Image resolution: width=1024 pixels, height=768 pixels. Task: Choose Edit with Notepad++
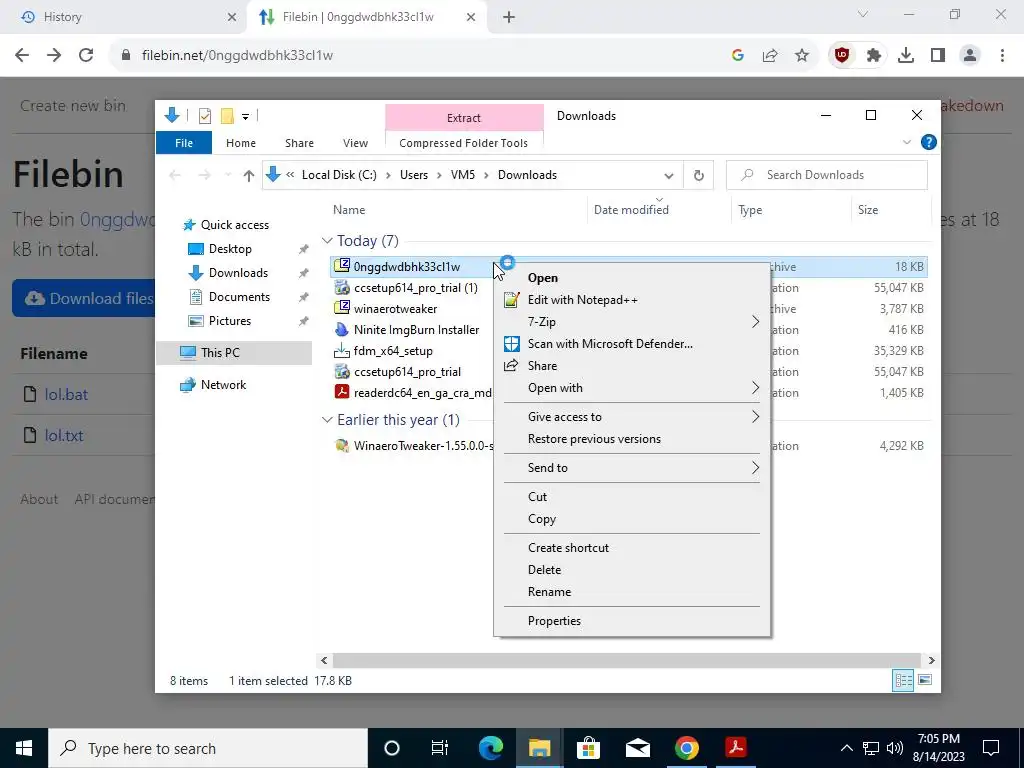pyautogui.click(x=632, y=300)
